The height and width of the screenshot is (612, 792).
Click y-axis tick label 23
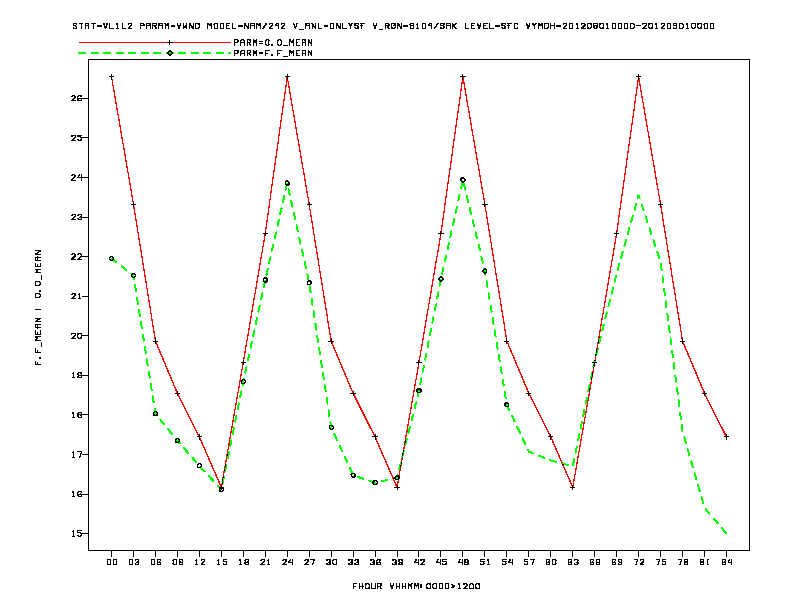click(x=77, y=217)
